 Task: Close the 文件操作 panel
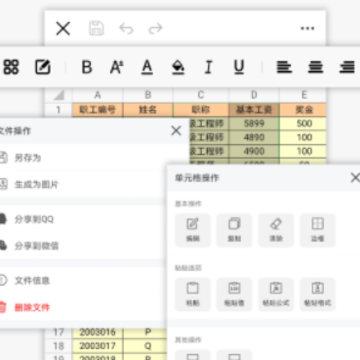click(176, 131)
